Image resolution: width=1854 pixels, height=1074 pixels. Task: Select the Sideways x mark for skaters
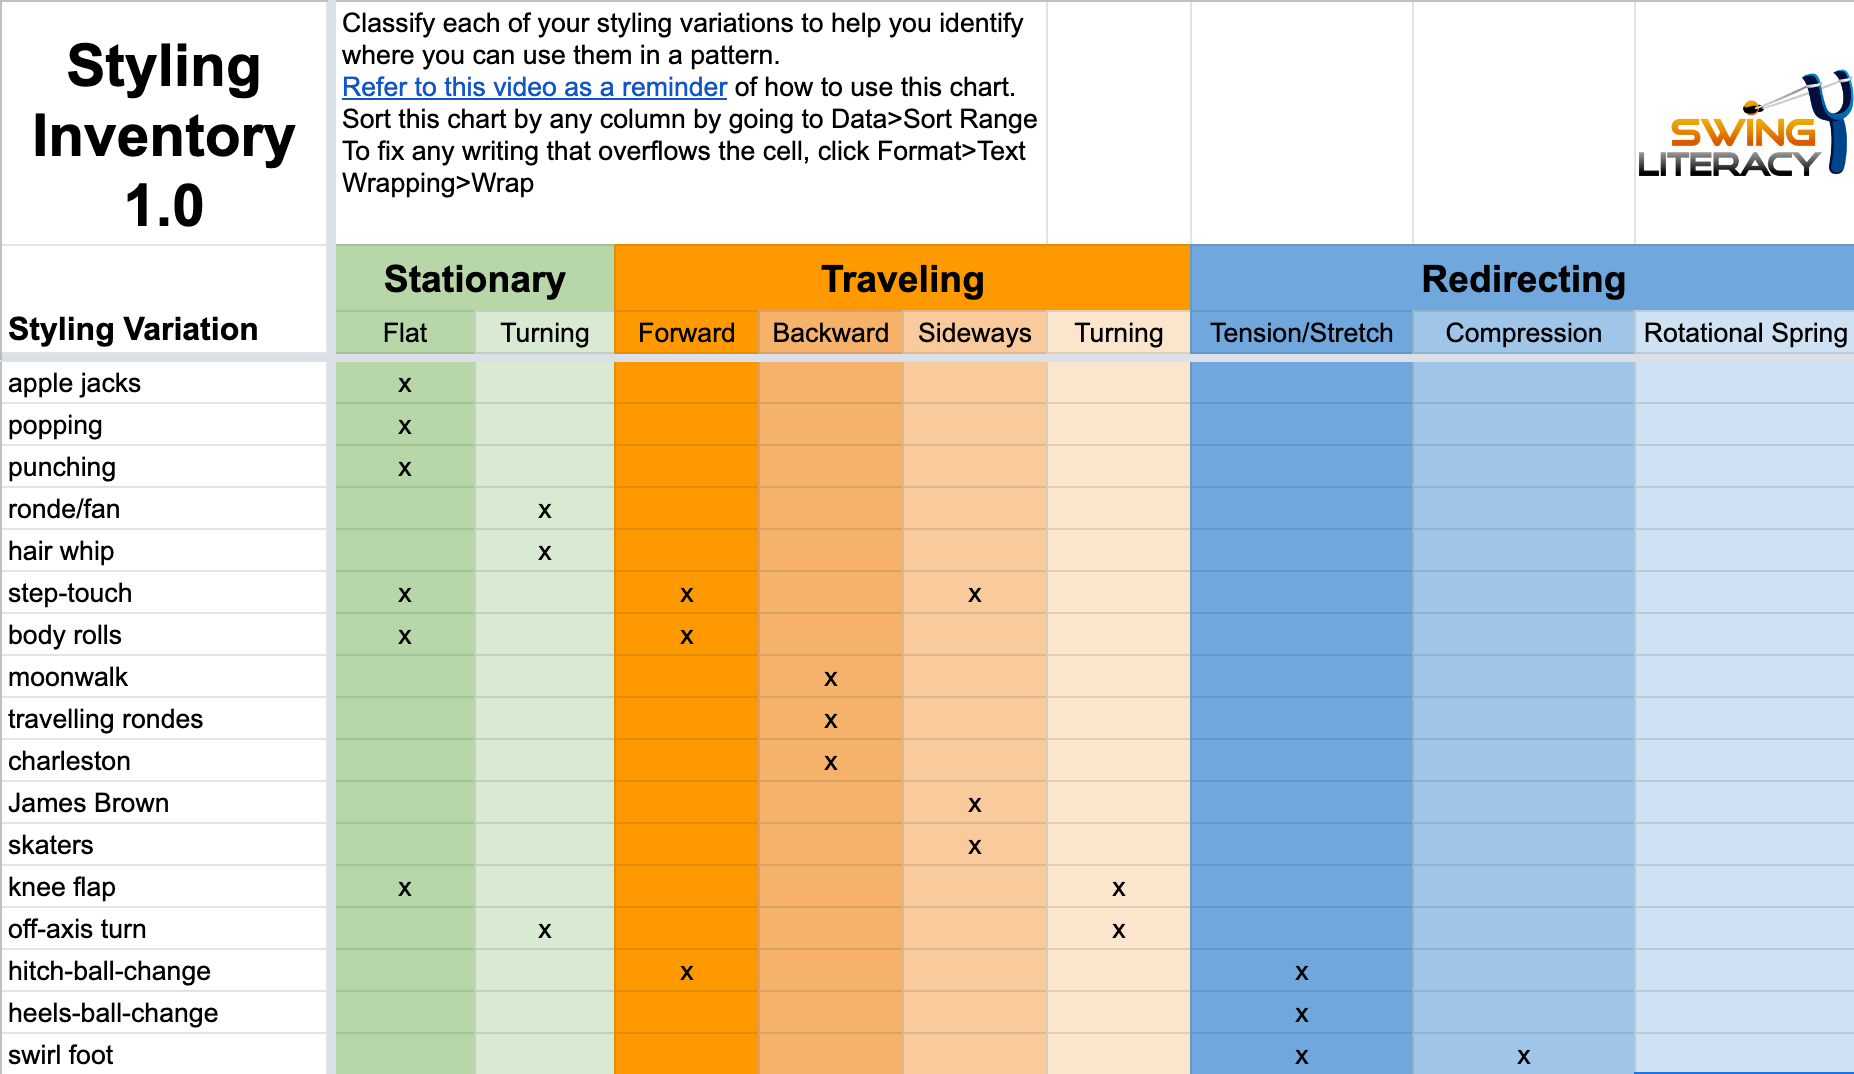click(975, 846)
